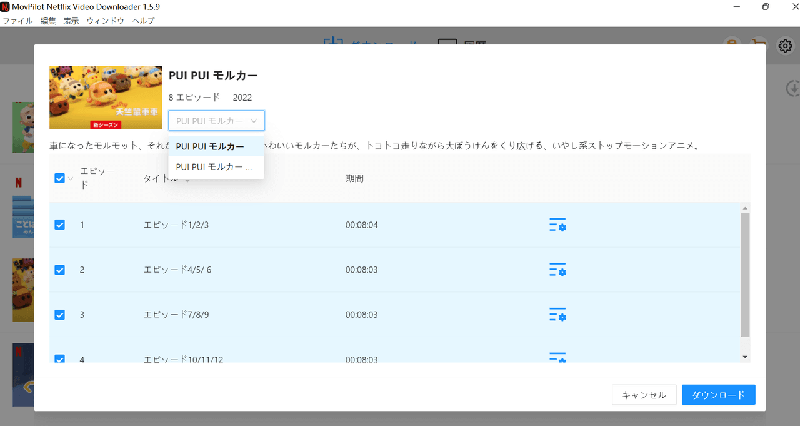The width and height of the screenshot is (800, 426).
Task: Open settings for episode 2
Action: 558,270
